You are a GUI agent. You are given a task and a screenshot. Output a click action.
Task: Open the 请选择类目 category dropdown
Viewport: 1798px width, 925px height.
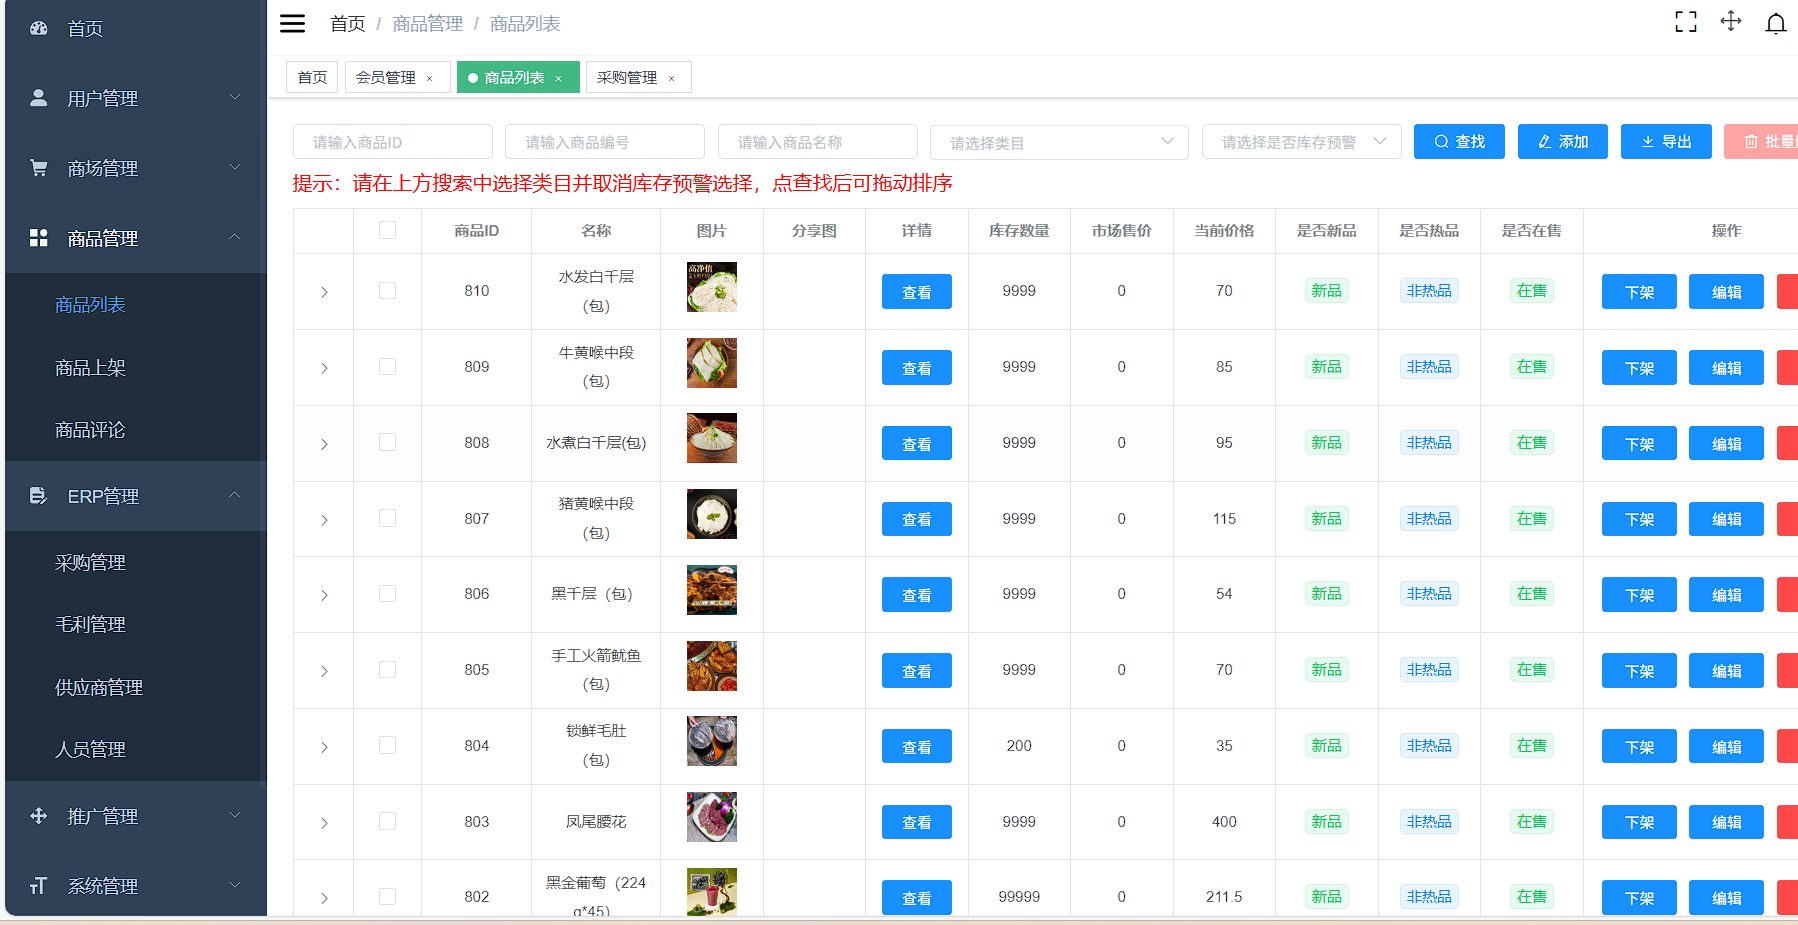click(1058, 141)
